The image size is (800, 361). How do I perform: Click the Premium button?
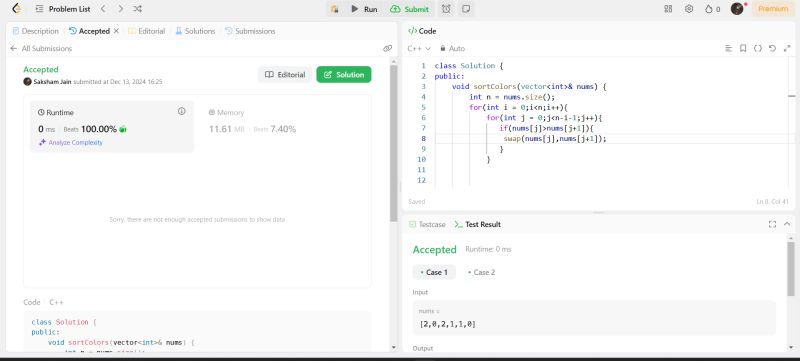pyautogui.click(x=773, y=9)
